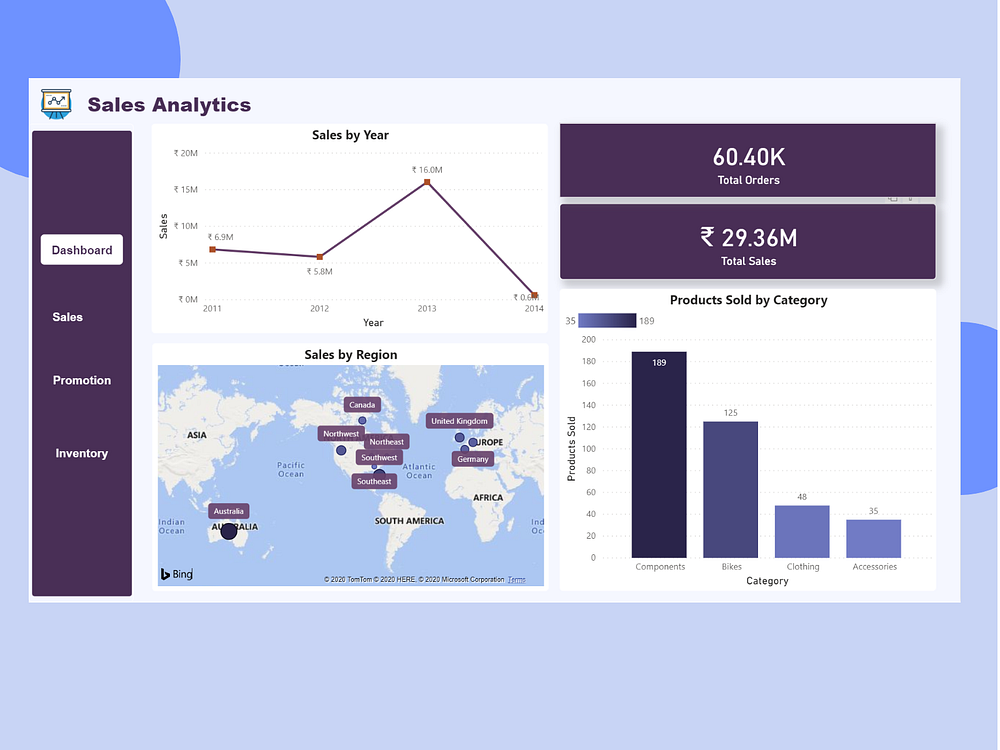This screenshot has height=750, width=1000.
Task: Select the Northwest region marker
Action: click(340, 433)
